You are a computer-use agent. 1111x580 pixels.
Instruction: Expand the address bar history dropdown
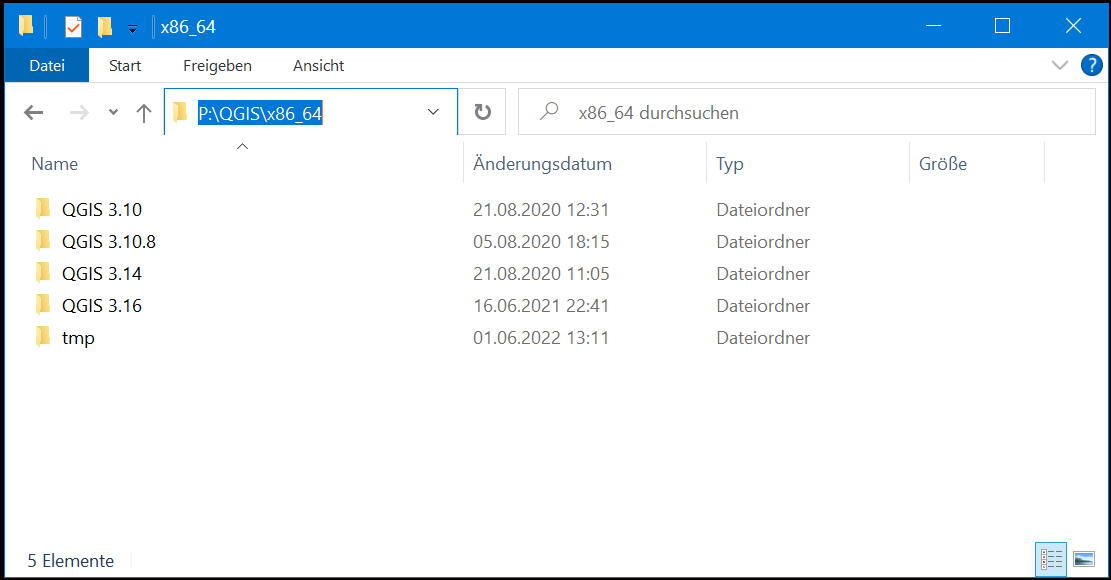click(434, 113)
